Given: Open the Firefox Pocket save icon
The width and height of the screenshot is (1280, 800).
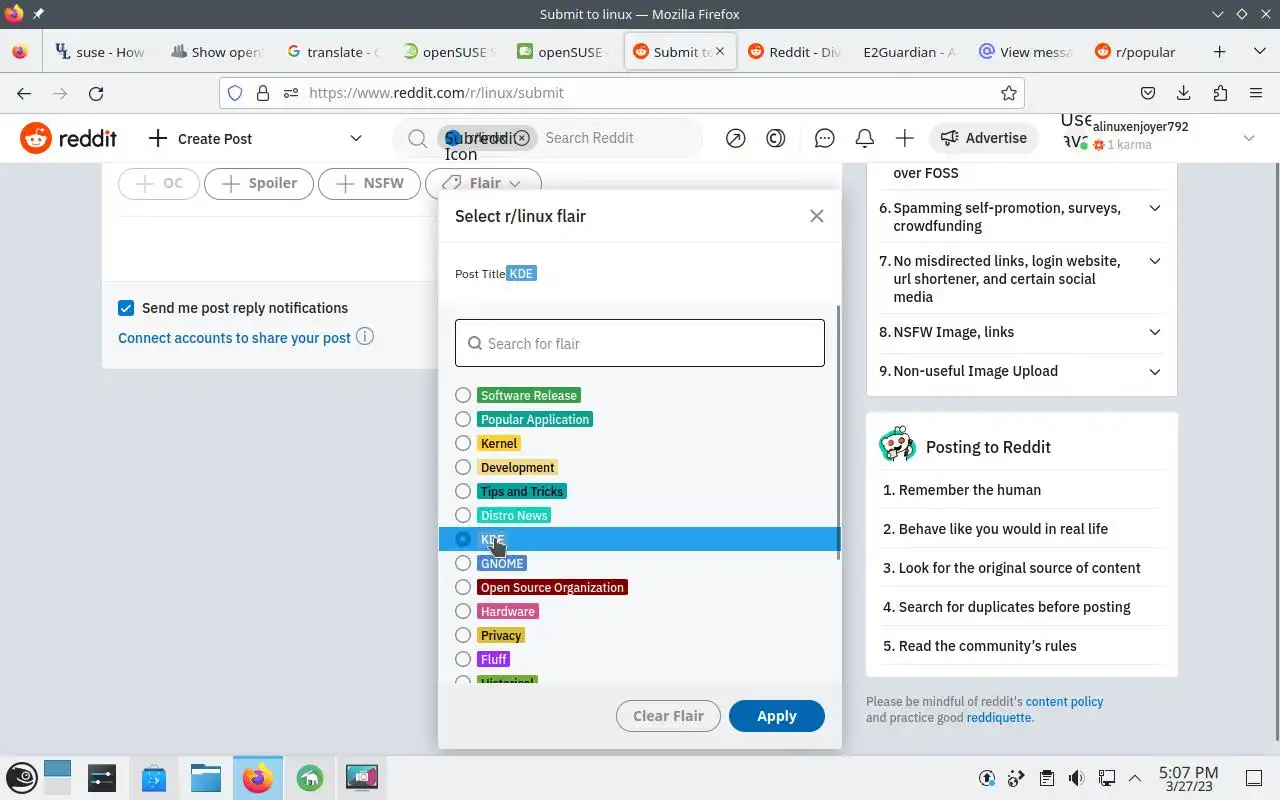Looking at the screenshot, I should click(x=1148, y=93).
